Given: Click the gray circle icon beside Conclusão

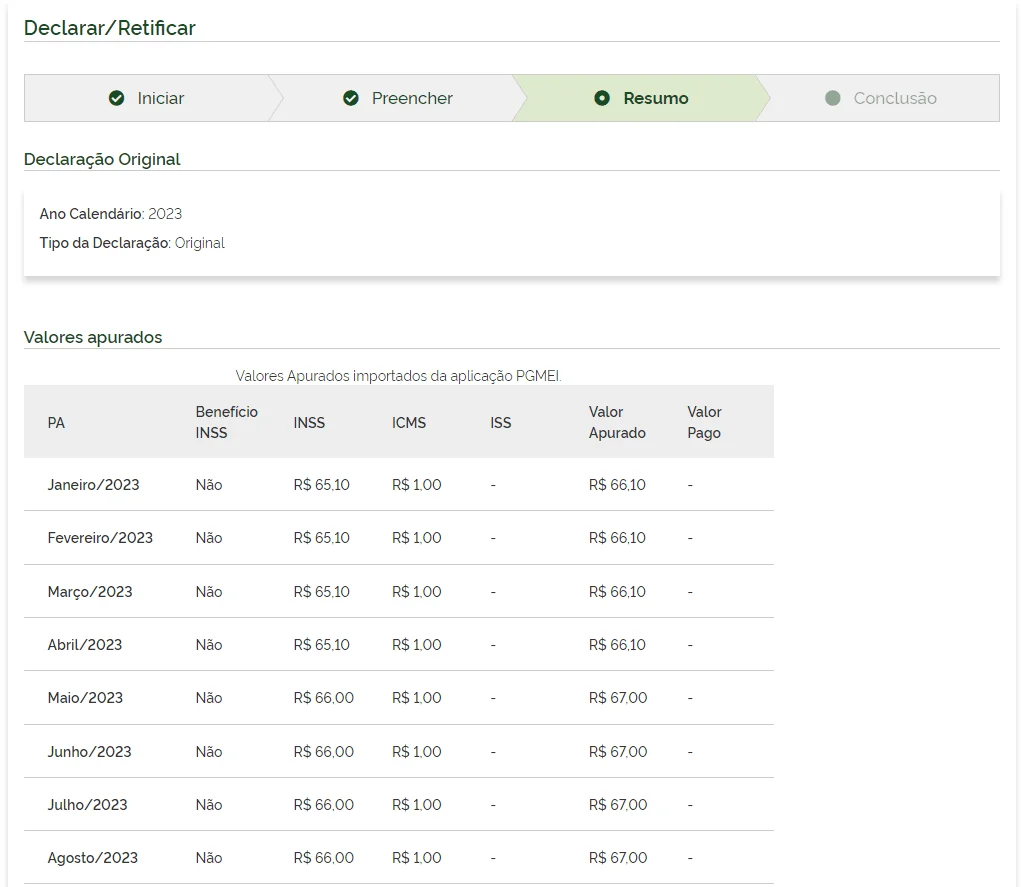Looking at the screenshot, I should coord(835,98).
